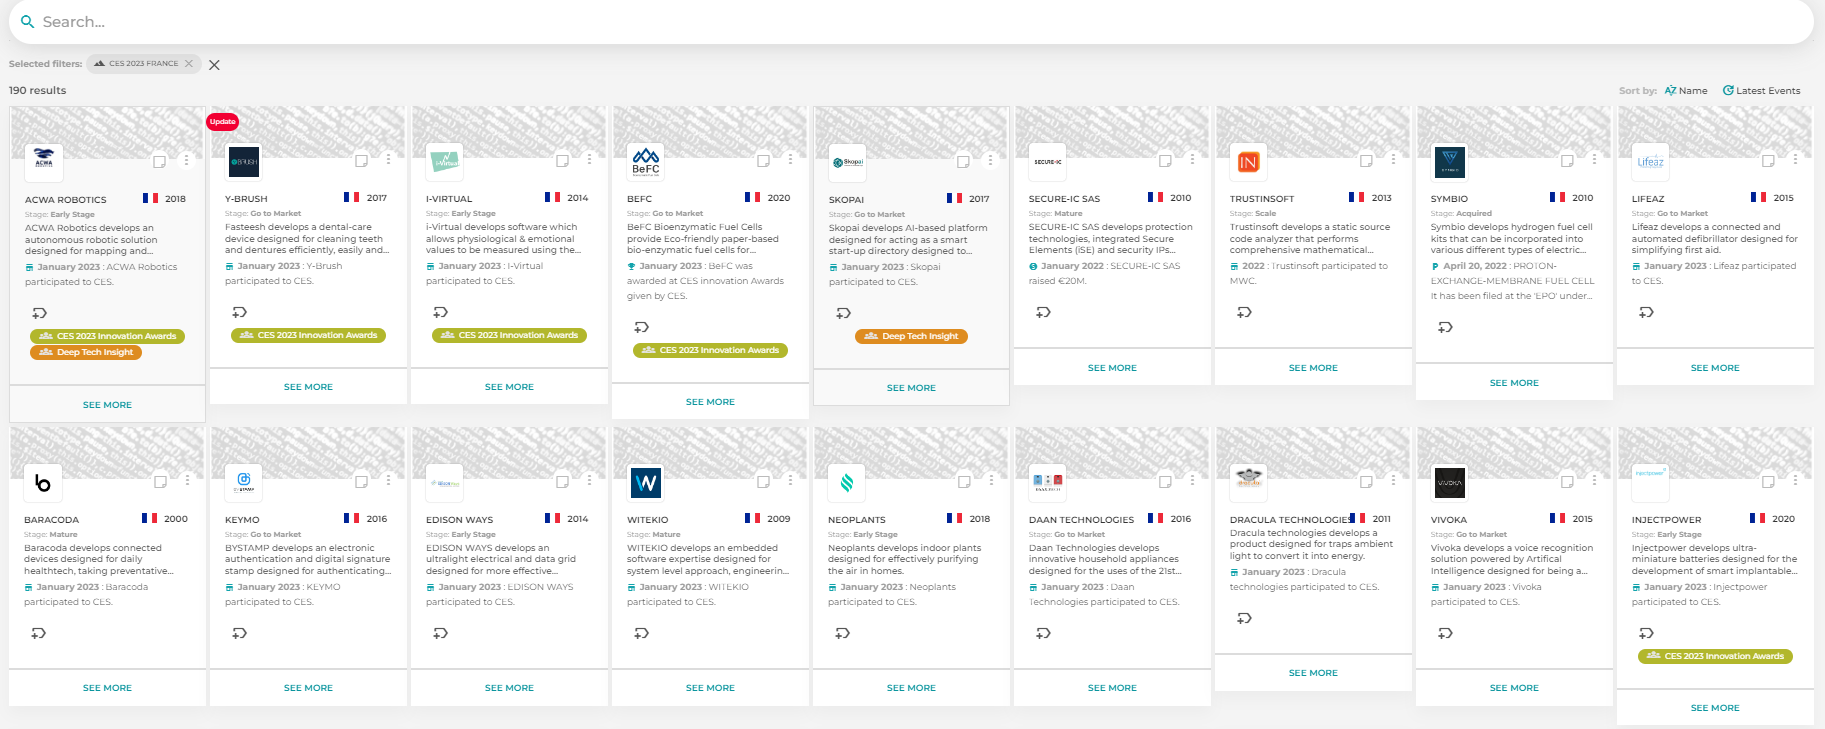Open the VIVOKA company name

pos(1449,520)
